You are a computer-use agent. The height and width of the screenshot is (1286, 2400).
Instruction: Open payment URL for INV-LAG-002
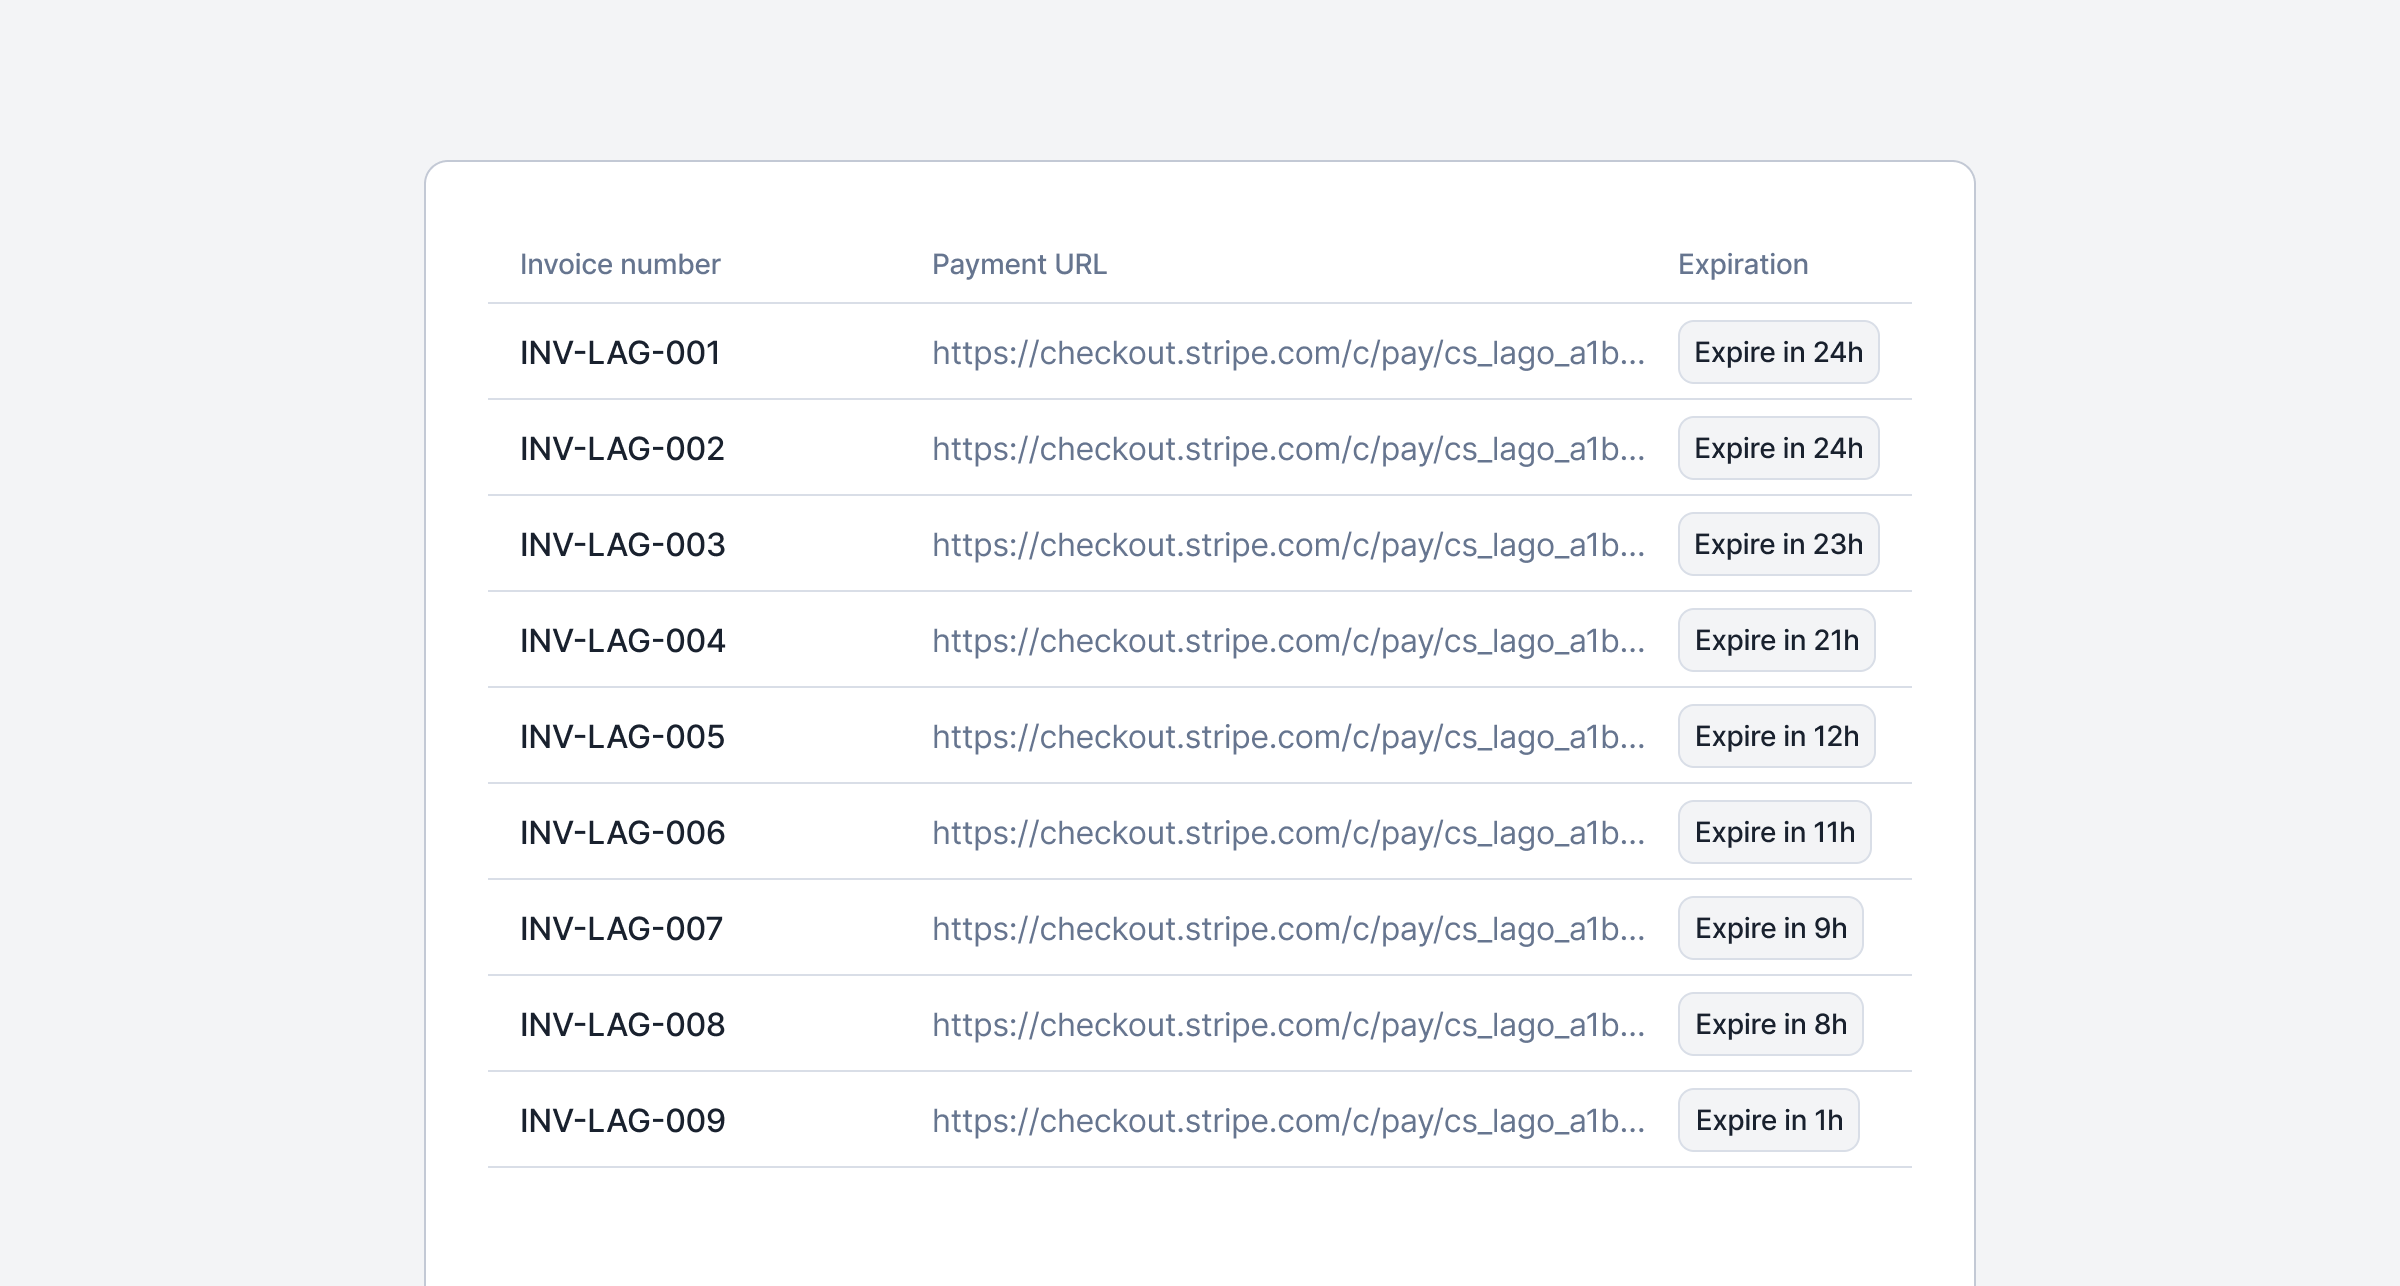1288,449
